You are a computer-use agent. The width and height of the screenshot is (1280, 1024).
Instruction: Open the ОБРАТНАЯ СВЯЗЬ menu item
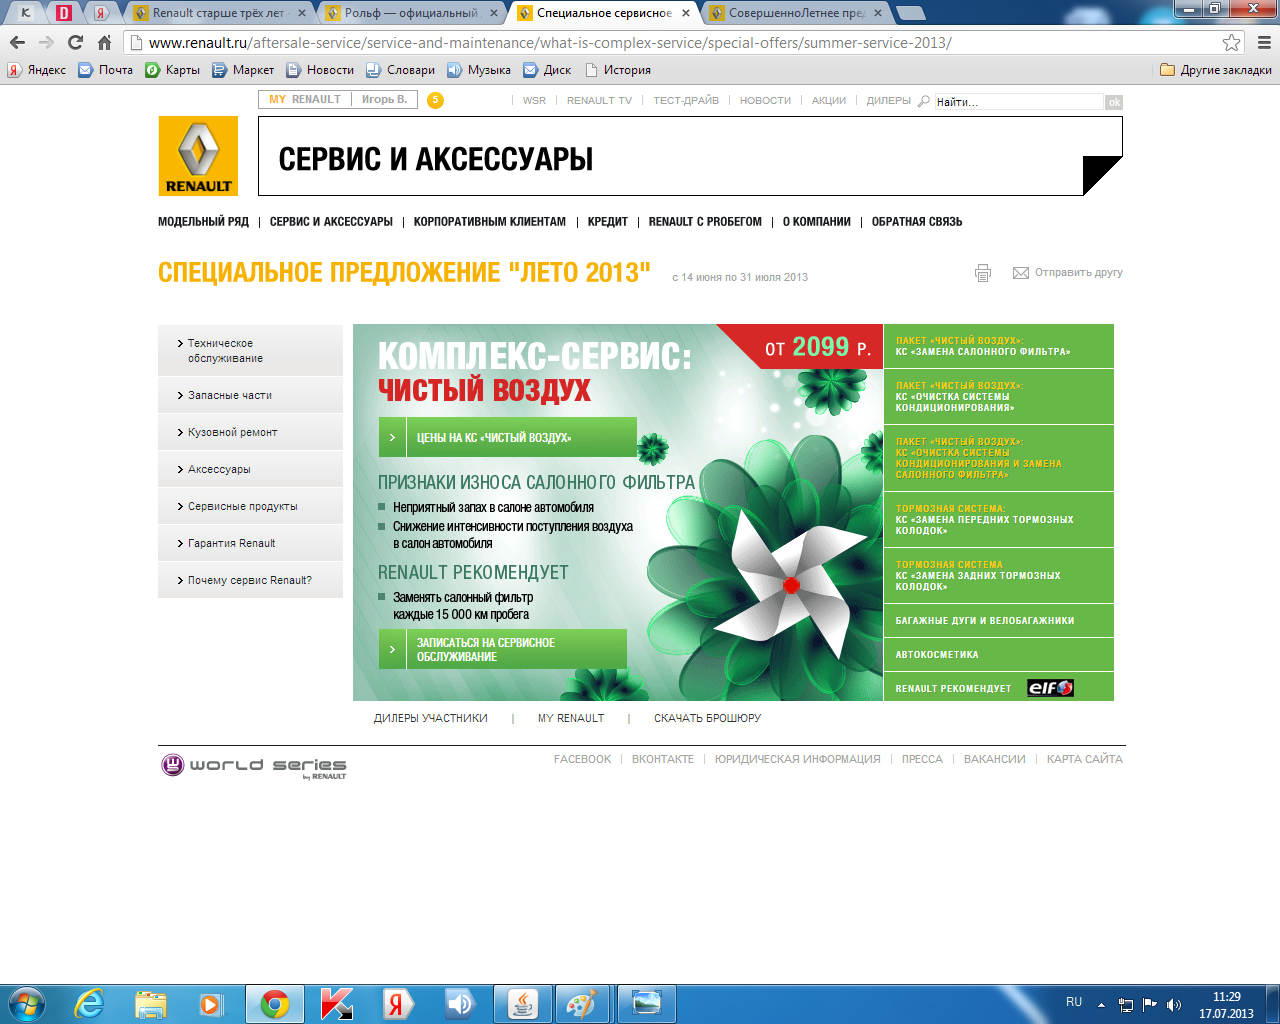(x=917, y=222)
